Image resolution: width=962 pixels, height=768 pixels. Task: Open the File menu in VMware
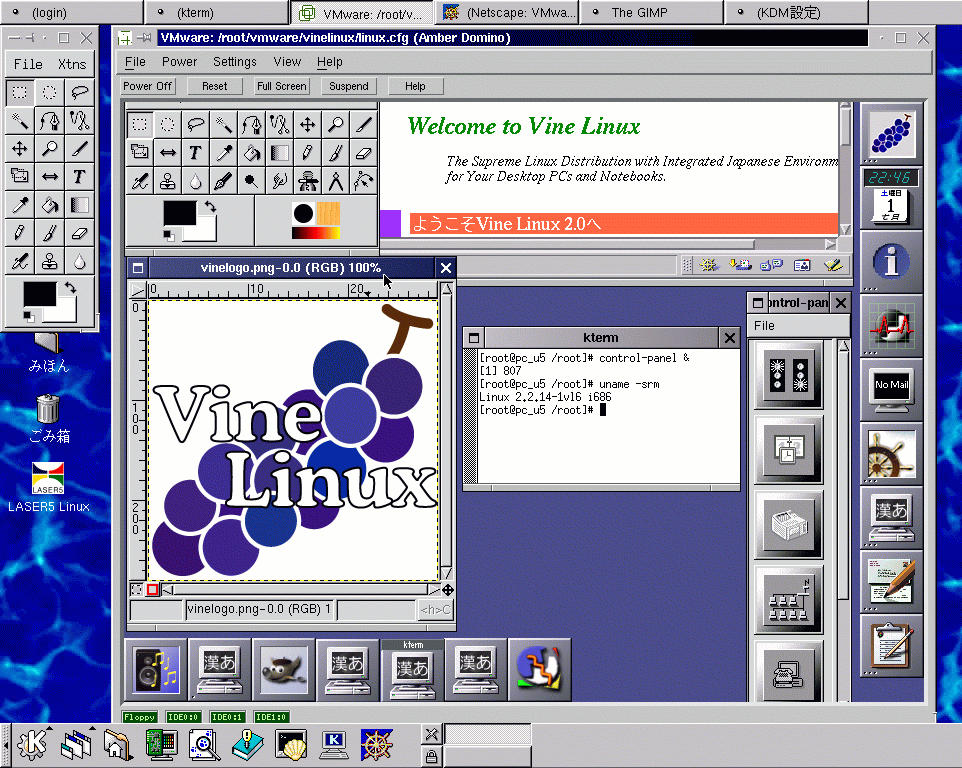(135, 62)
